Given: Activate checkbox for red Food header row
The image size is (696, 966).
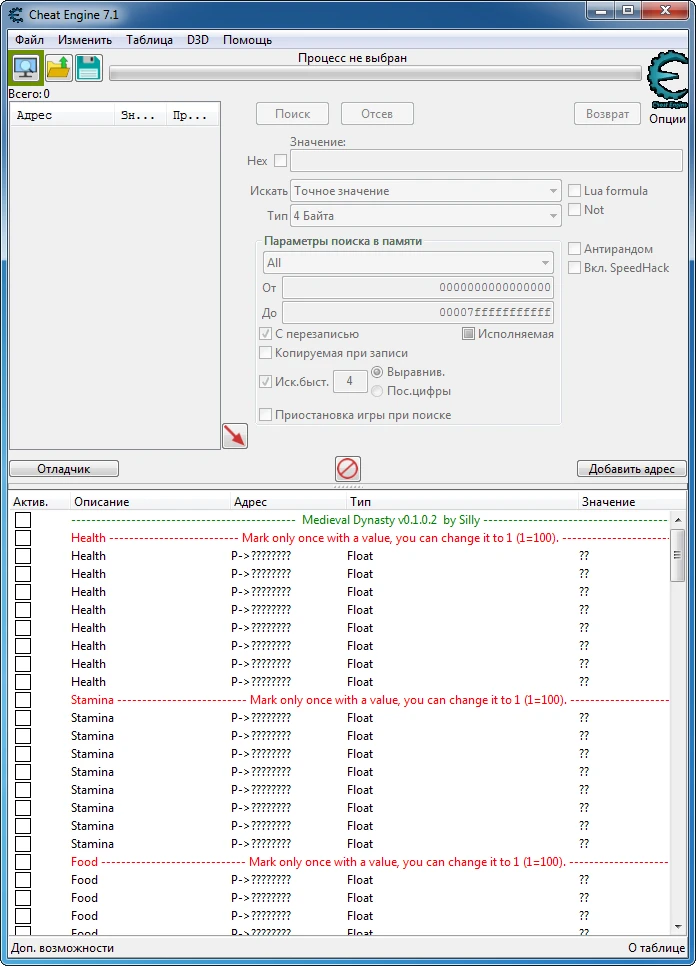Looking at the screenshot, I should click(x=23, y=862).
